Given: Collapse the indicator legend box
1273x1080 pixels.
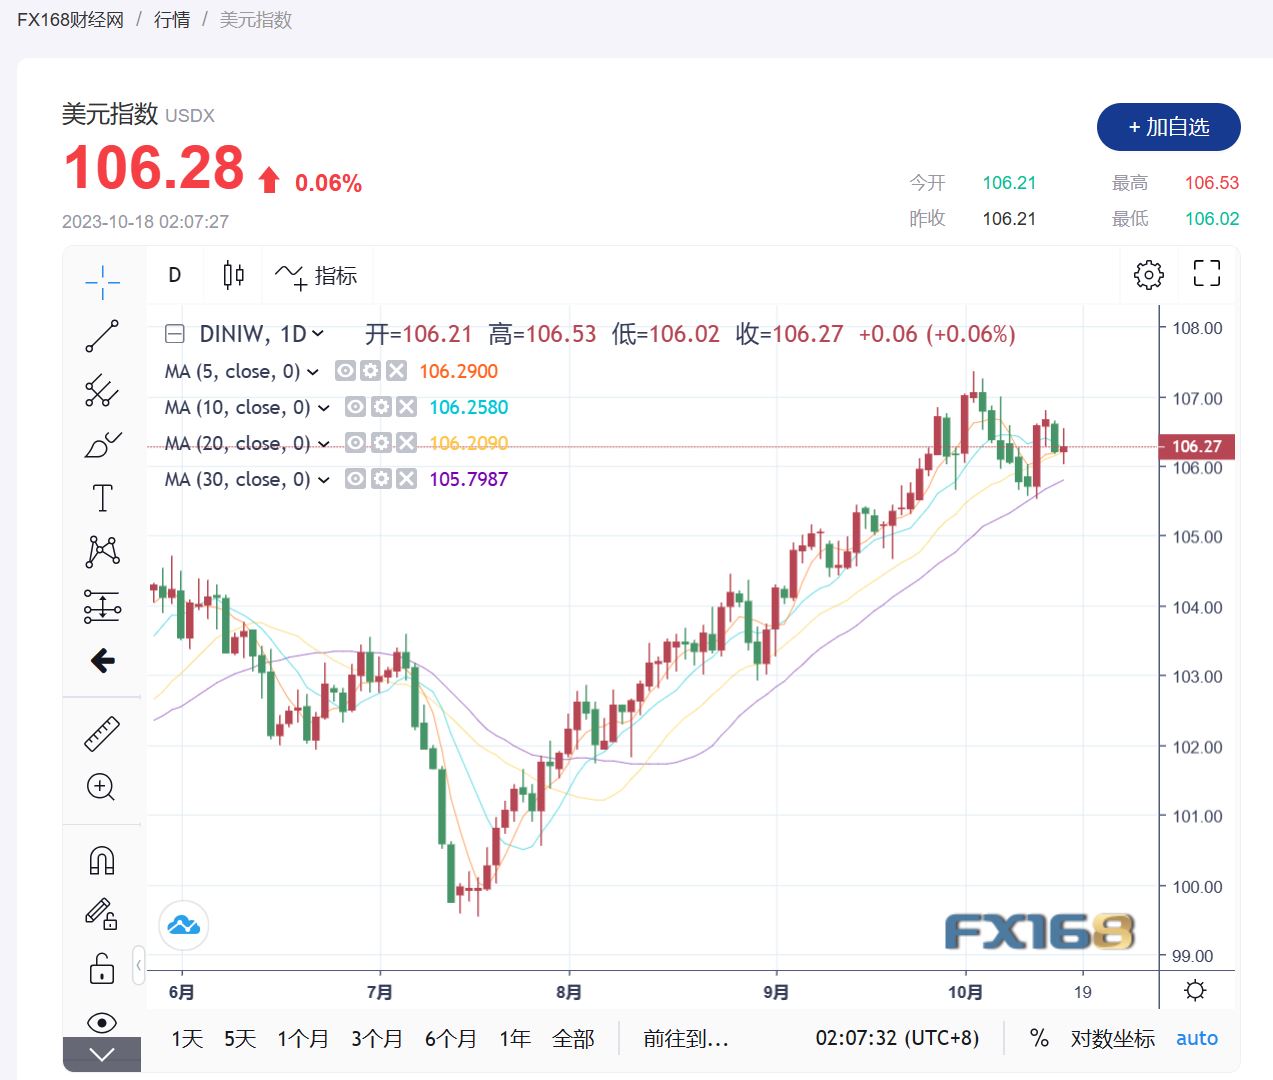Looking at the screenshot, I should point(175,334).
